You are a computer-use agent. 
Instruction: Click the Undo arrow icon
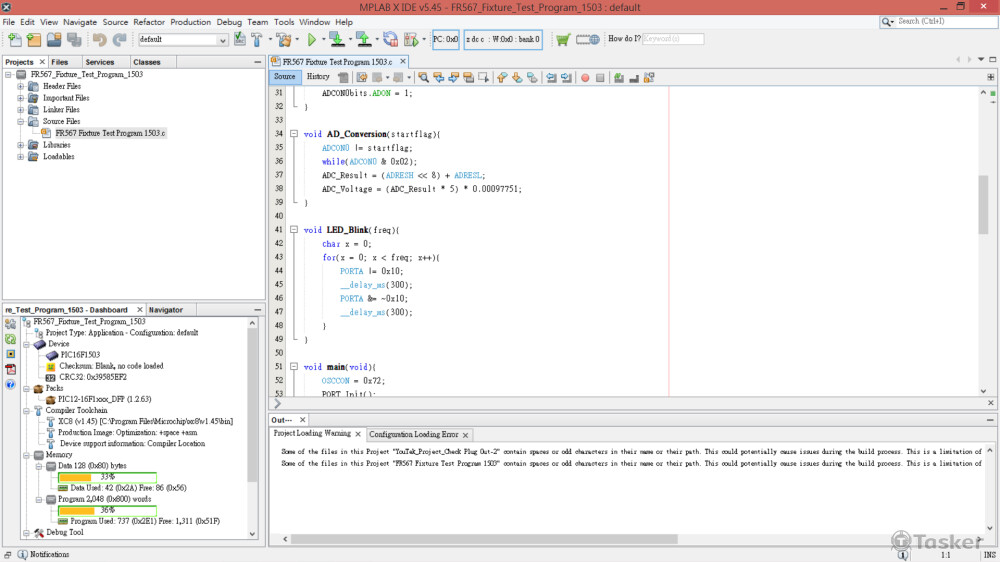pyautogui.click(x=99, y=40)
